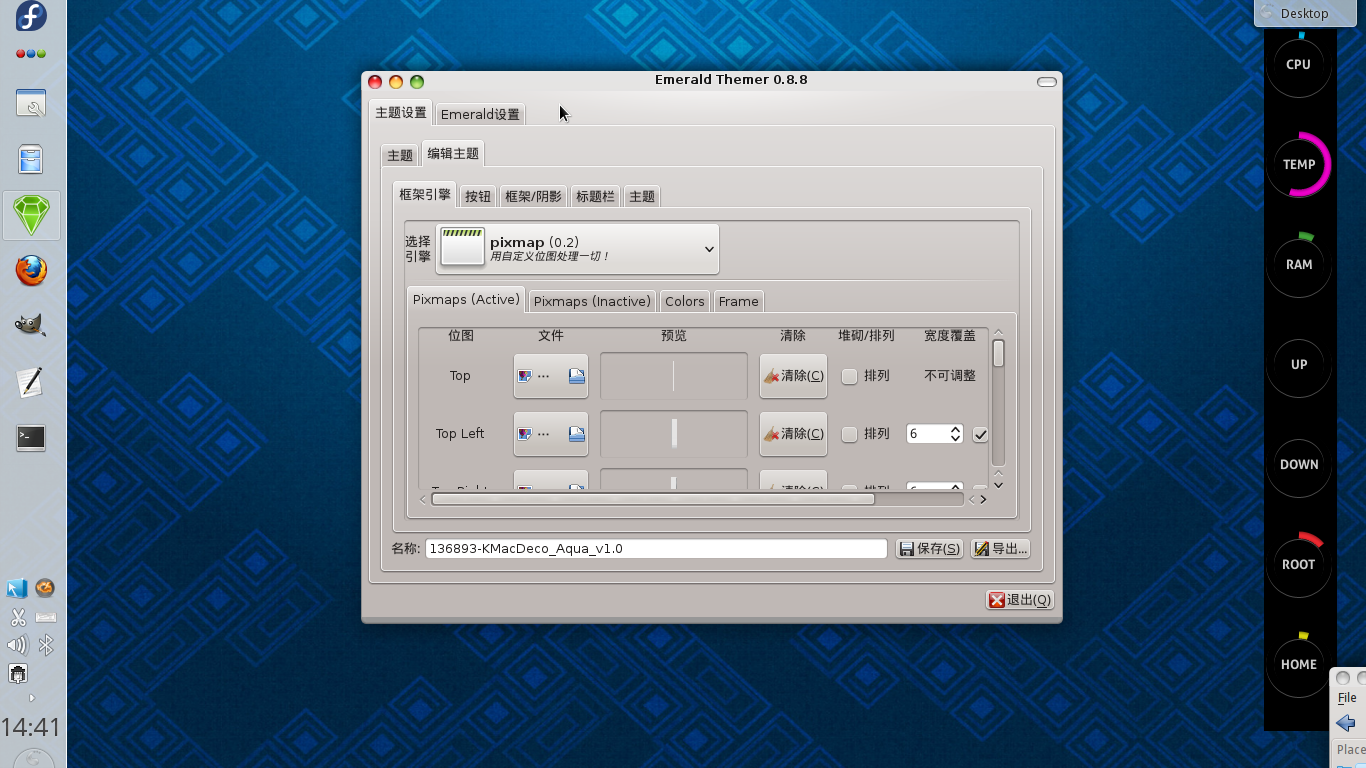Open the Colors tab
This screenshot has width=1366, height=768.
685,301
